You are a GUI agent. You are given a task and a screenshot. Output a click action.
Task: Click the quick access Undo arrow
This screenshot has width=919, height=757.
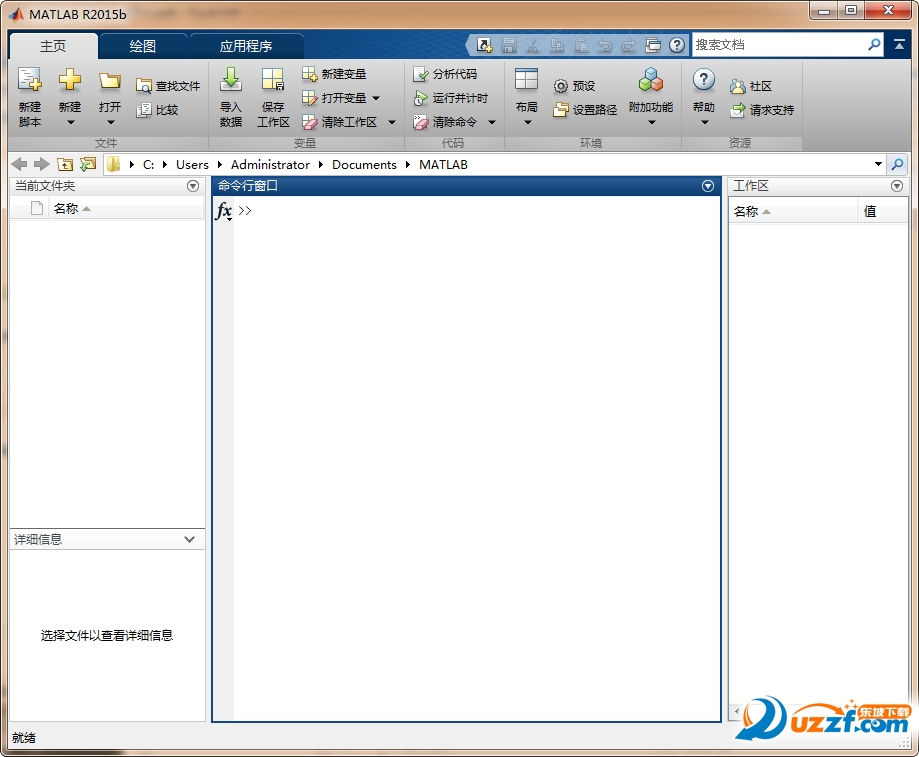tap(605, 45)
